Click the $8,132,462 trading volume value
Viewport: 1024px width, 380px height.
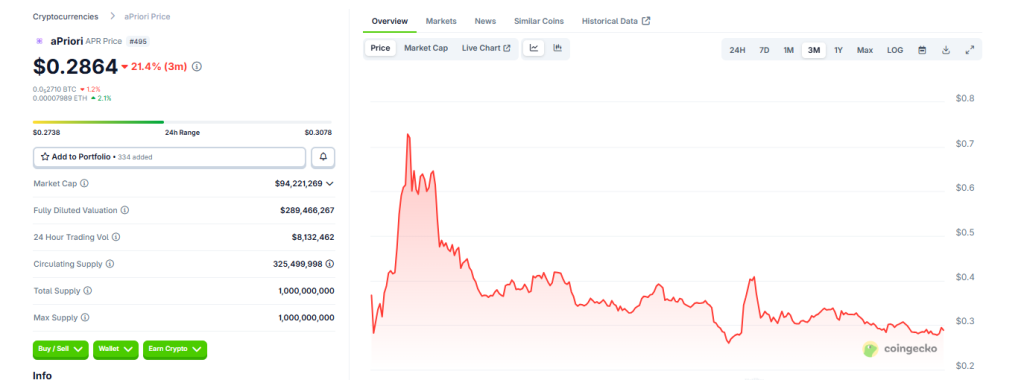coord(313,237)
